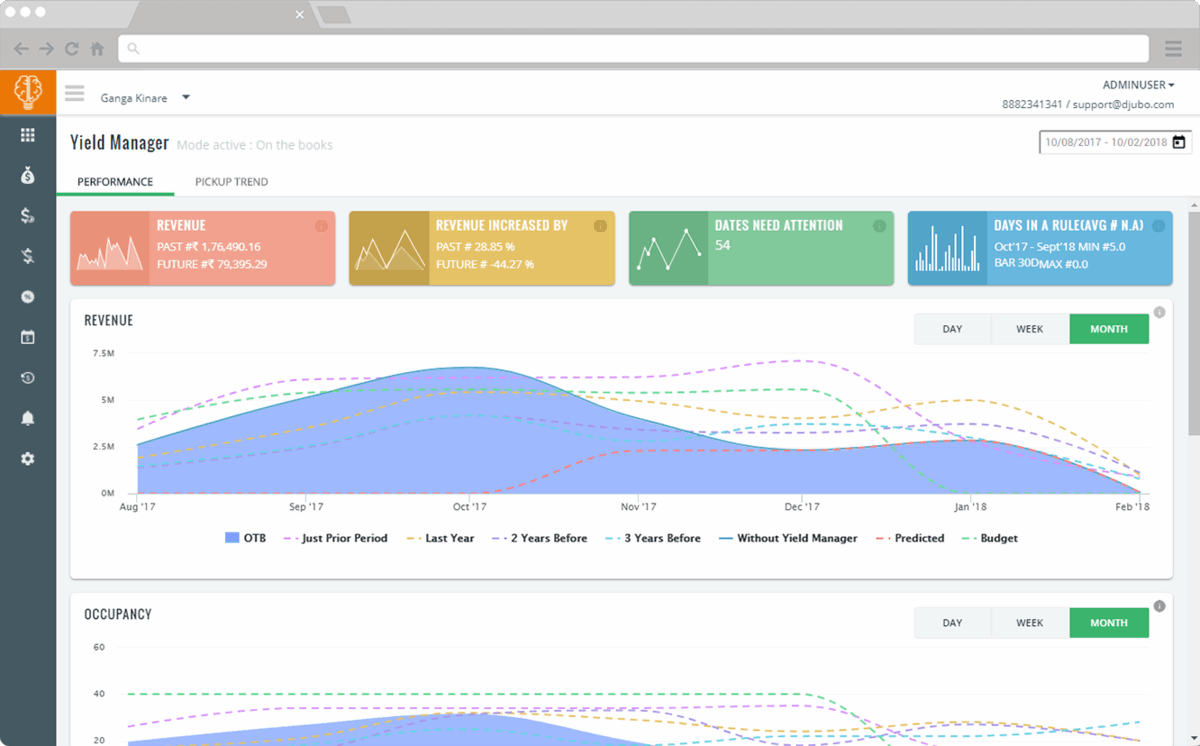Image resolution: width=1200 pixels, height=746 pixels.
Task: Toggle Budget legend series
Action: 989,538
